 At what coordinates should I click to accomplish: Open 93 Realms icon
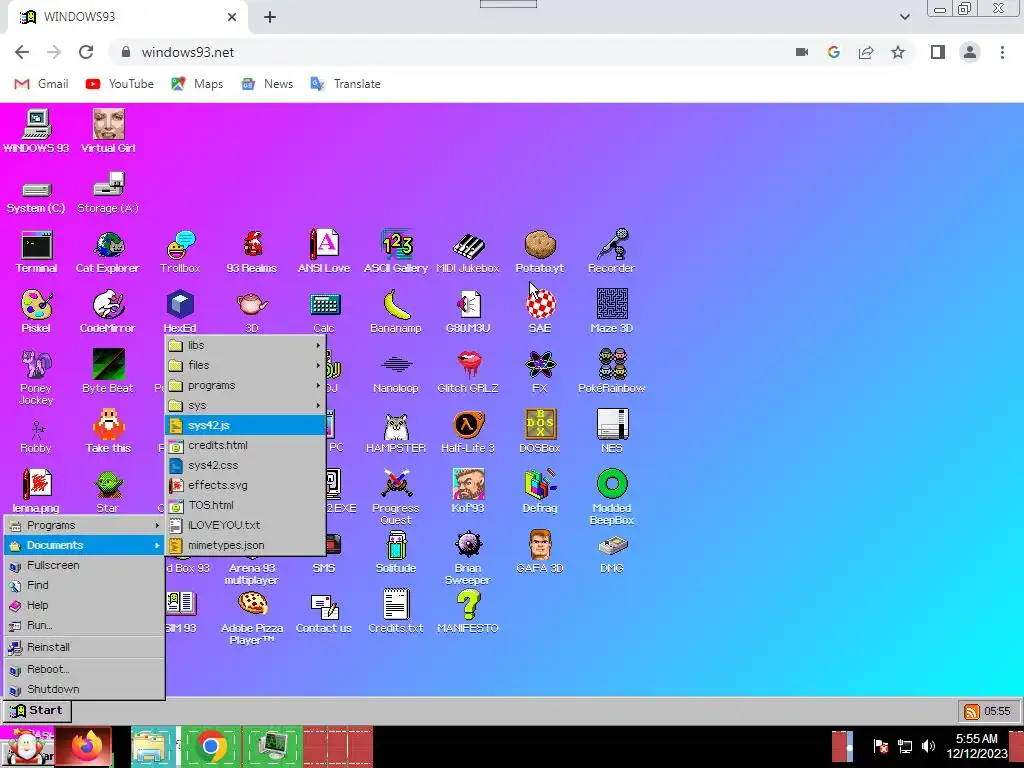tap(252, 252)
